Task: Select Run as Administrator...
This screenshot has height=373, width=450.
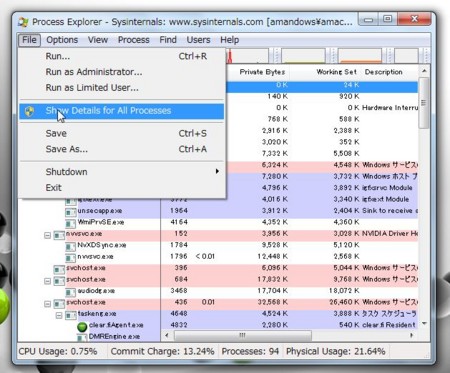Action: (x=122, y=72)
